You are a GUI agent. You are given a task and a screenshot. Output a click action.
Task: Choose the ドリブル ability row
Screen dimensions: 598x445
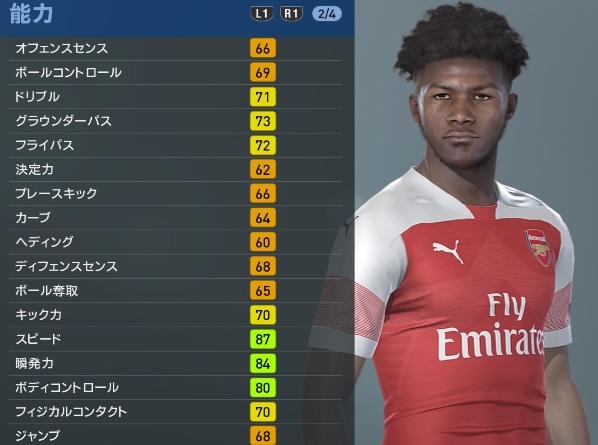click(x=175, y=97)
